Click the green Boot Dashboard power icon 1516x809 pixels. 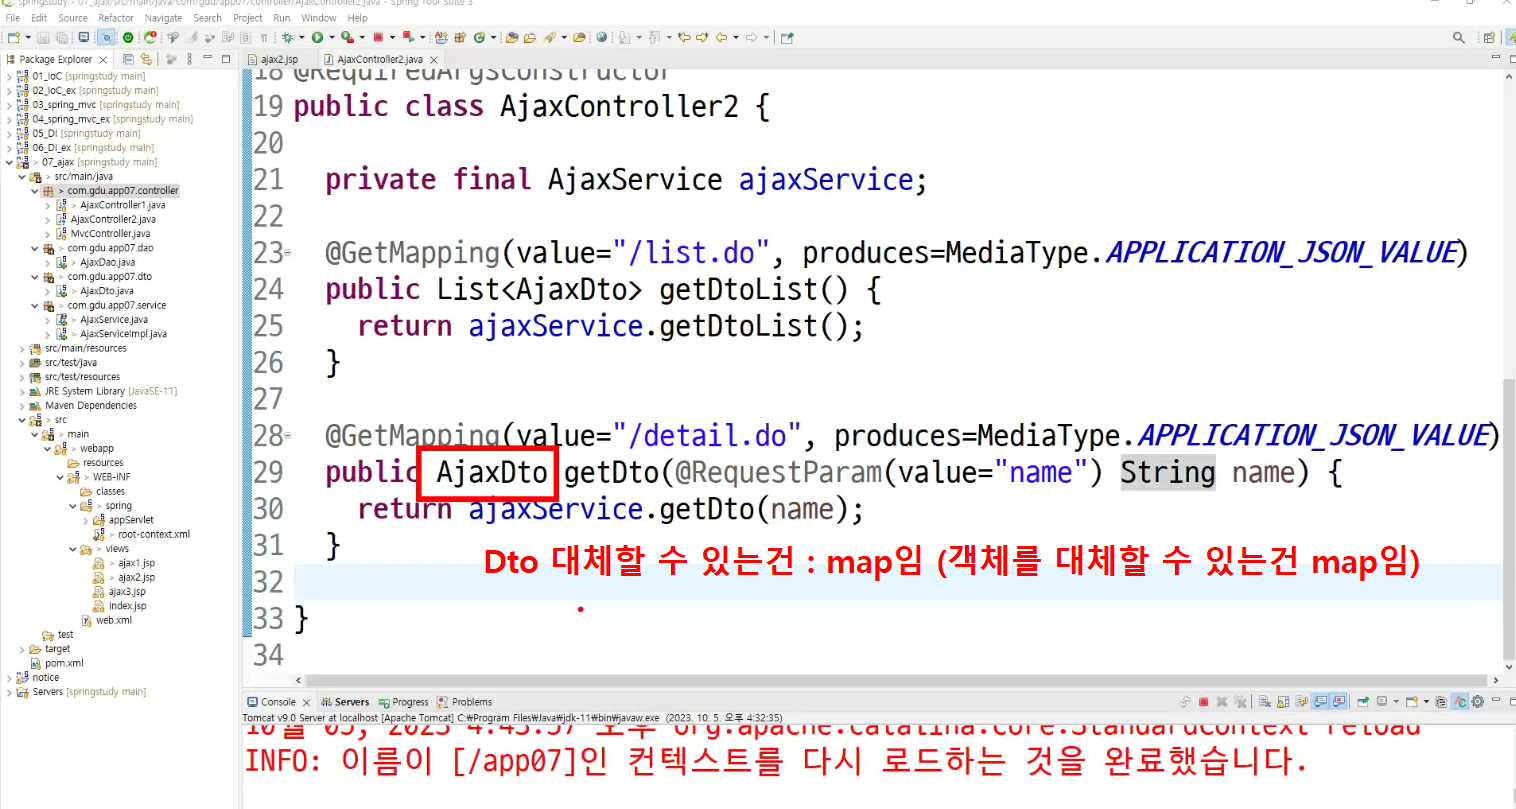pos(128,37)
